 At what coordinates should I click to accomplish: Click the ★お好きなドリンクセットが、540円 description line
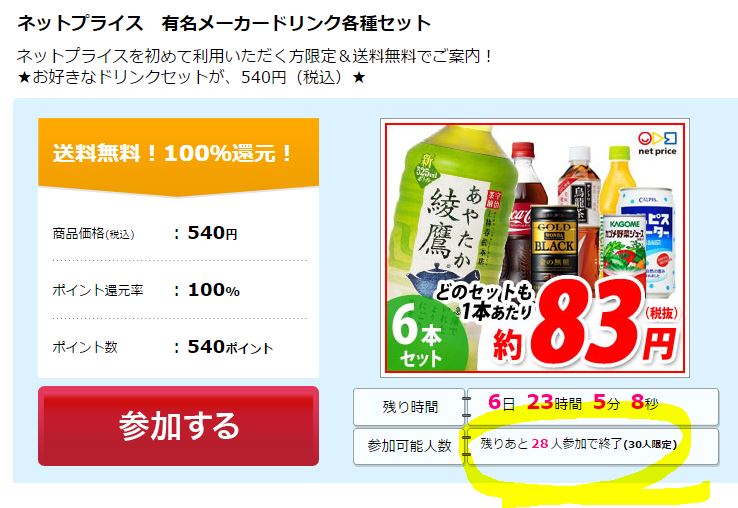point(191,77)
